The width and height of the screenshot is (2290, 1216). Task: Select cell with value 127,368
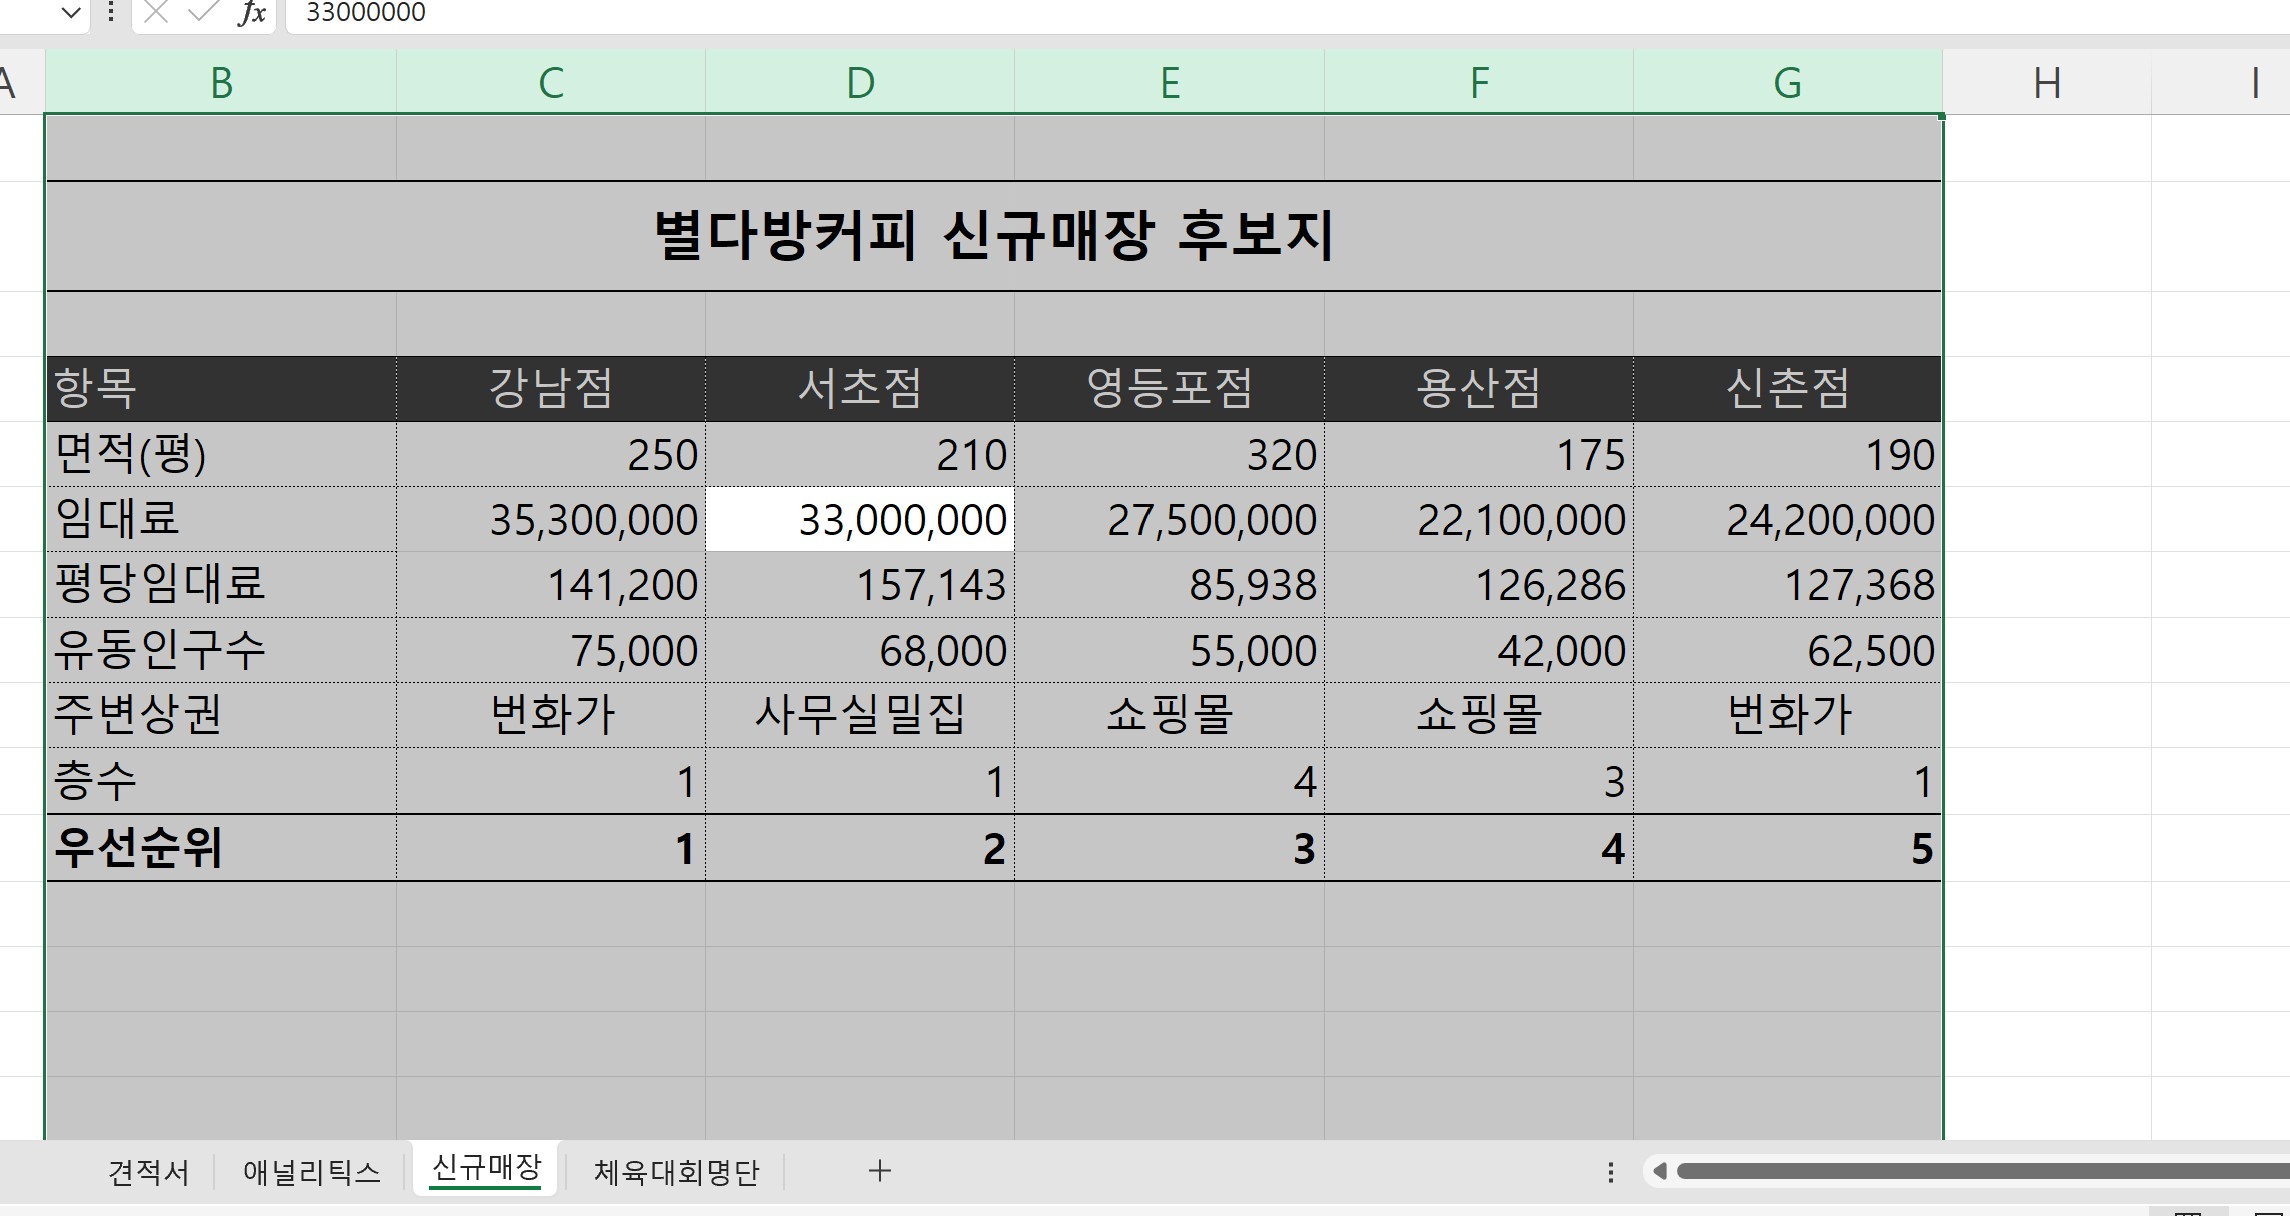point(1788,584)
